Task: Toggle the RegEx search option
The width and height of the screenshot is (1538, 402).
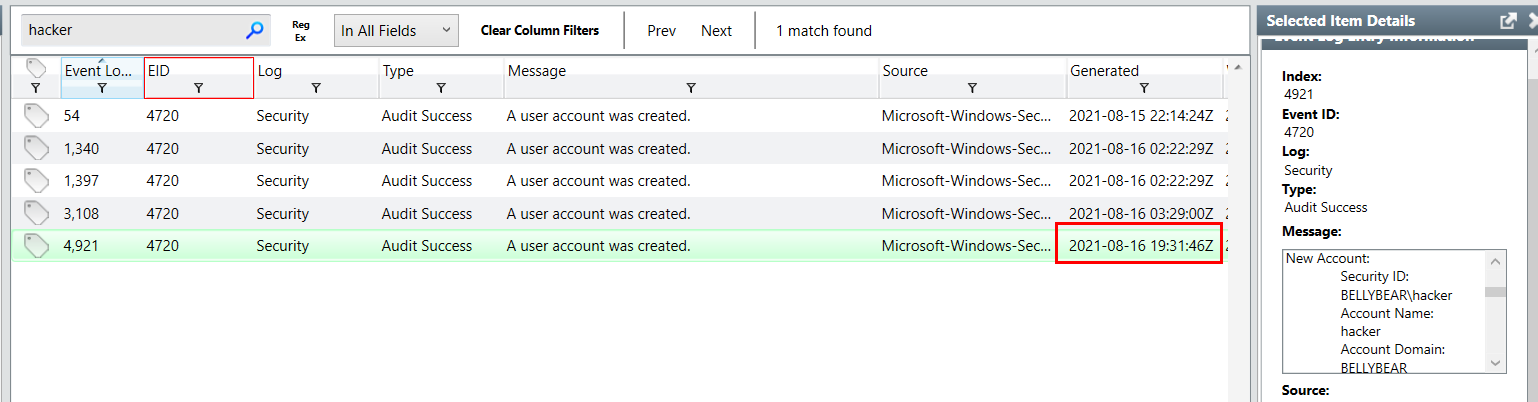Action: pos(300,31)
